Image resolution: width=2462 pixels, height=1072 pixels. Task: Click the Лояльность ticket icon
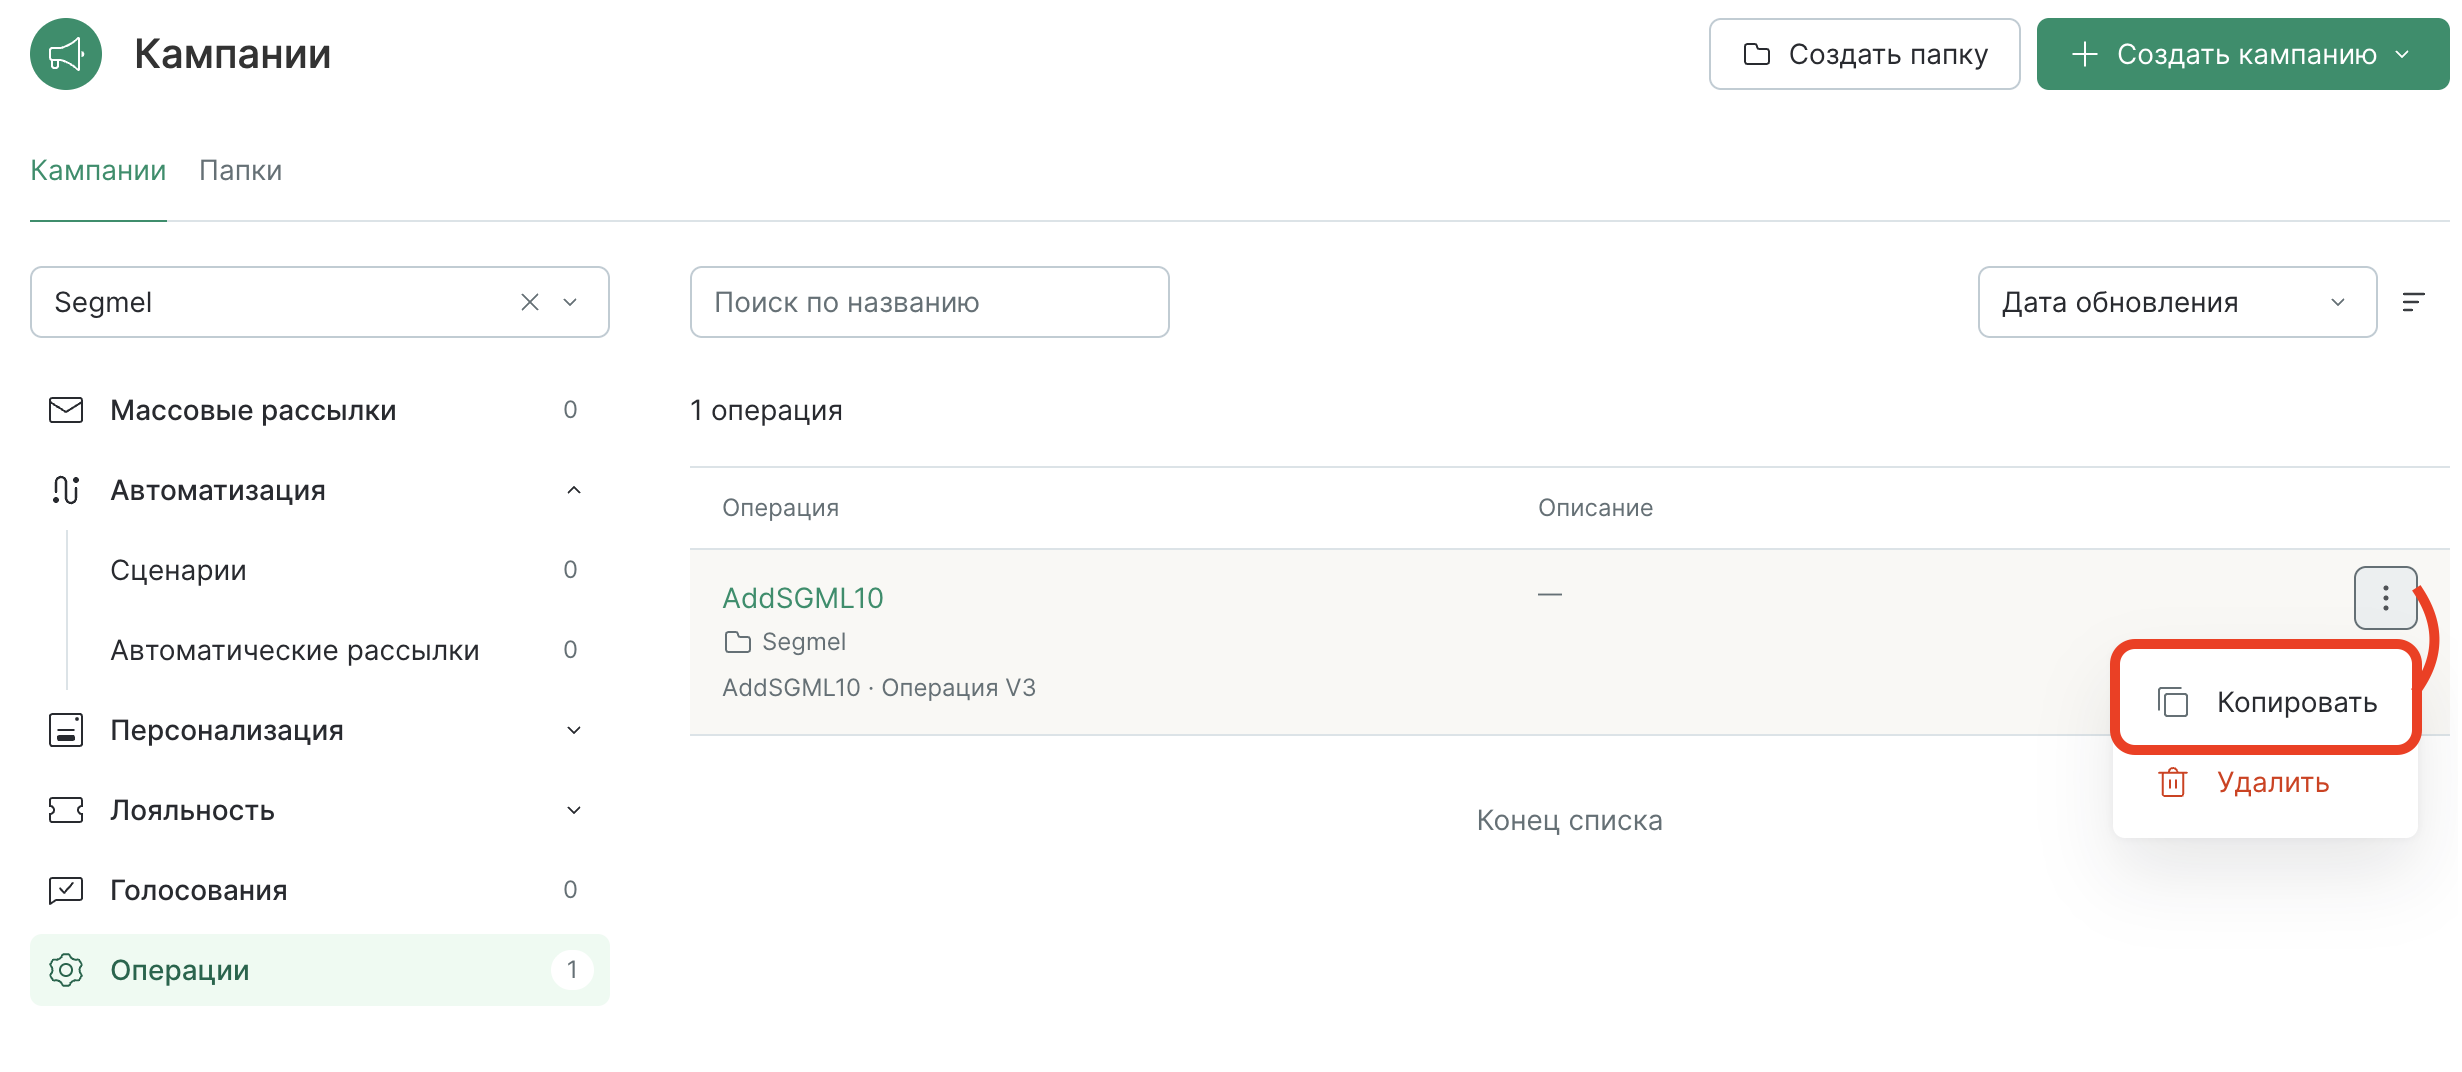65,810
